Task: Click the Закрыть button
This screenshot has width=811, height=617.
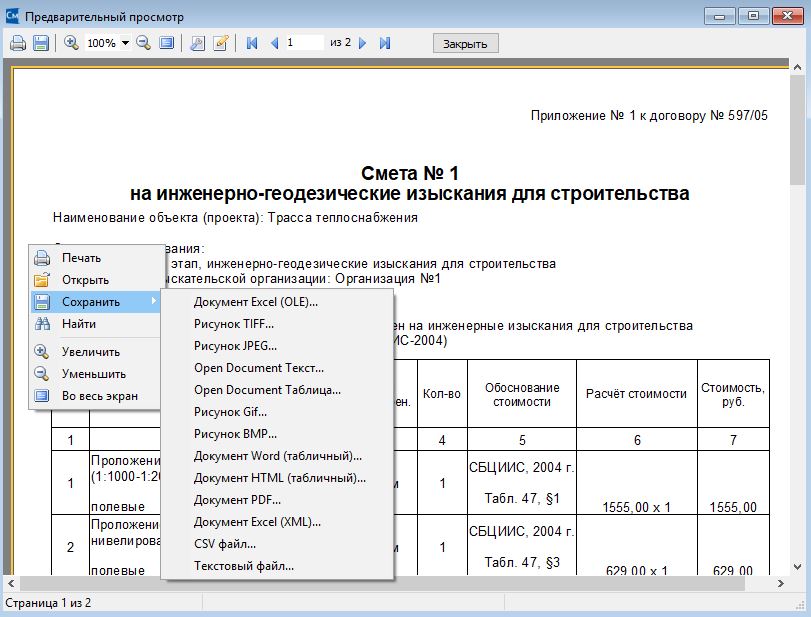Action: (465, 43)
